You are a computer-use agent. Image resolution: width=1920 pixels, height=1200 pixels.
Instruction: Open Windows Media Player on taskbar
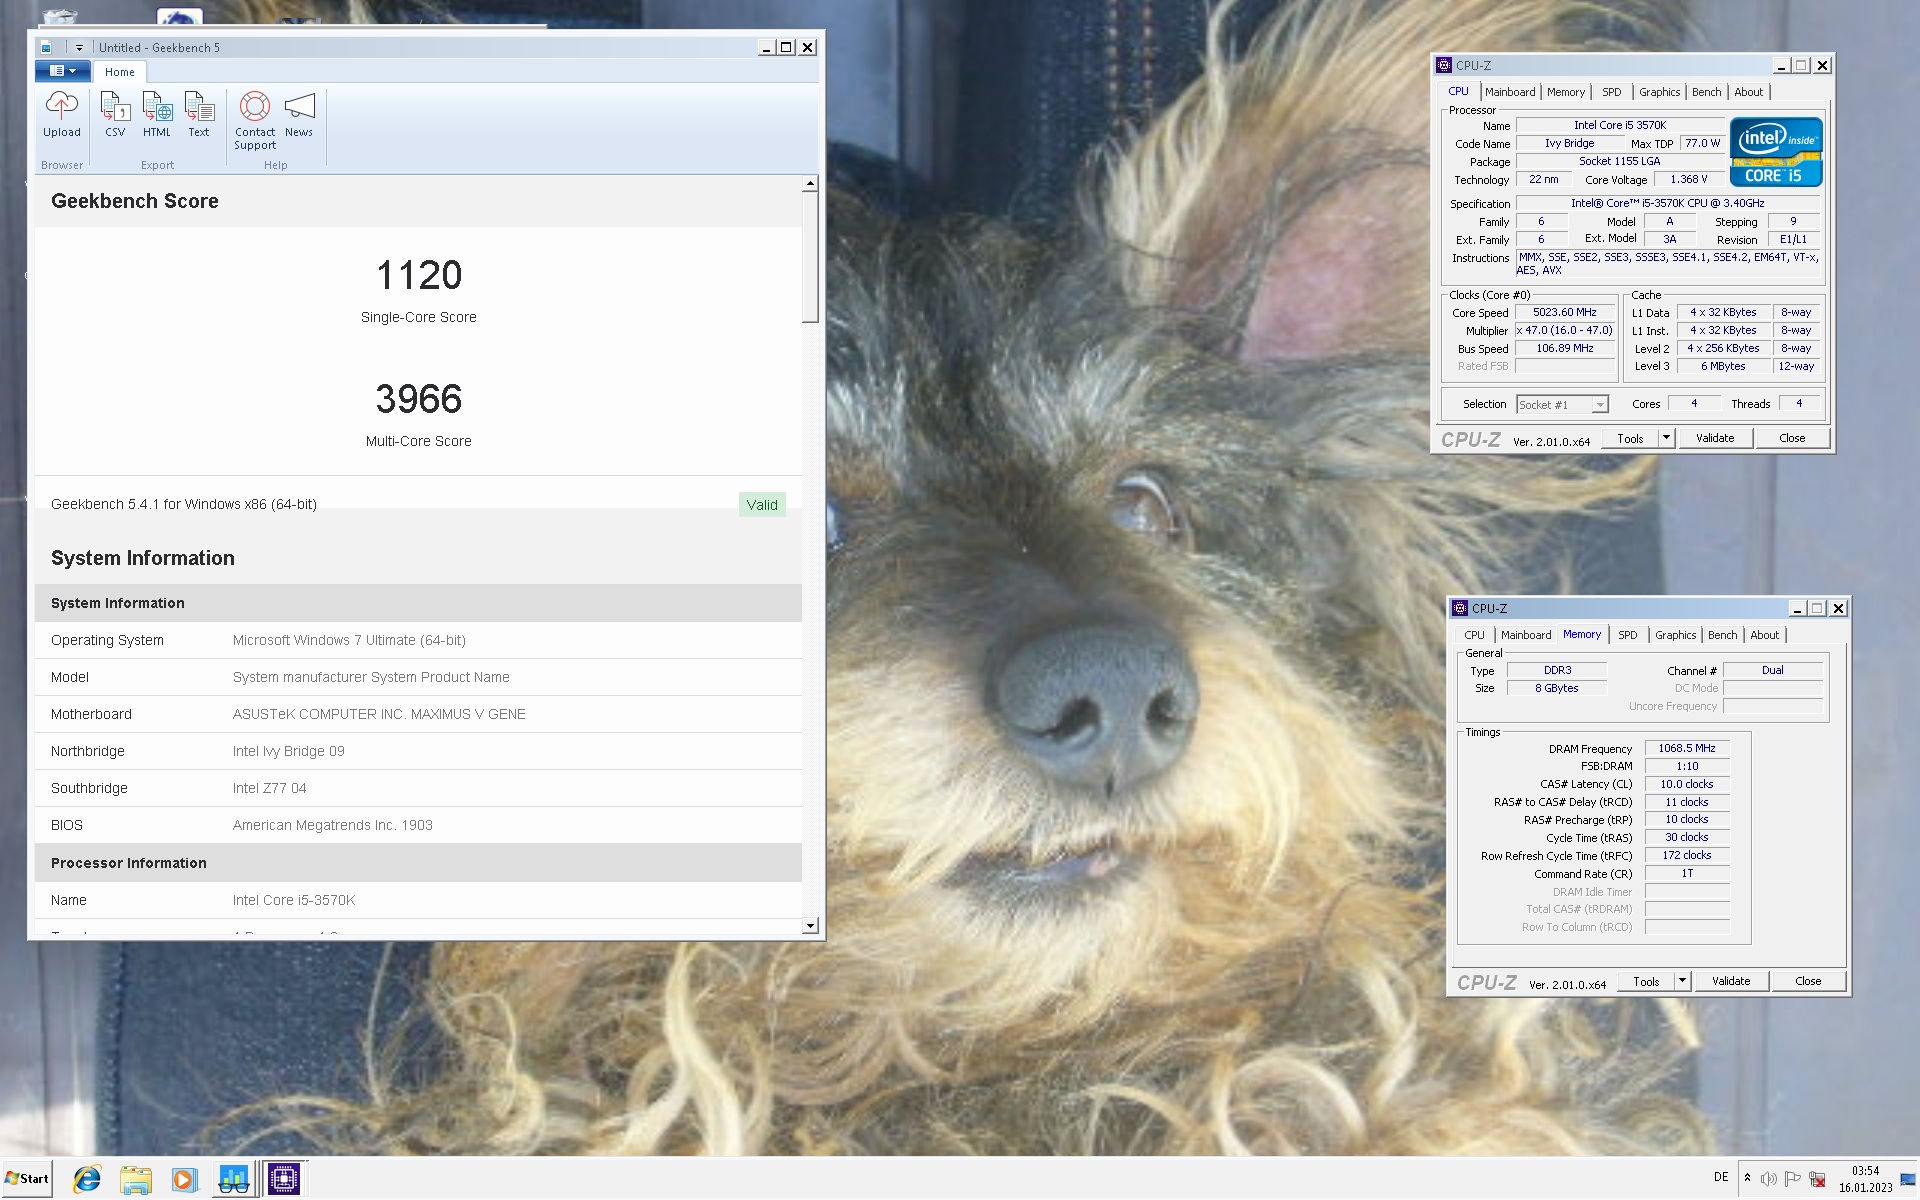184,1180
